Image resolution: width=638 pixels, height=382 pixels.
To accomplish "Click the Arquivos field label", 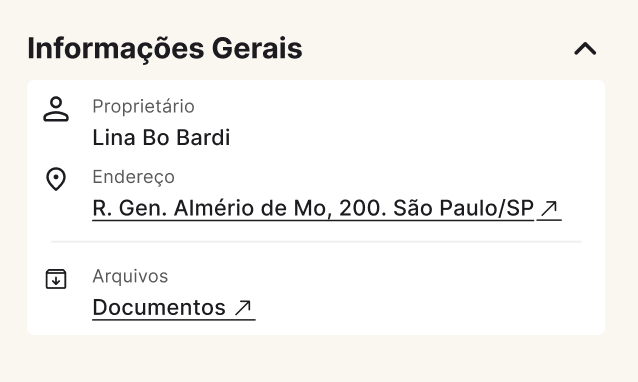I will [x=130, y=276].
